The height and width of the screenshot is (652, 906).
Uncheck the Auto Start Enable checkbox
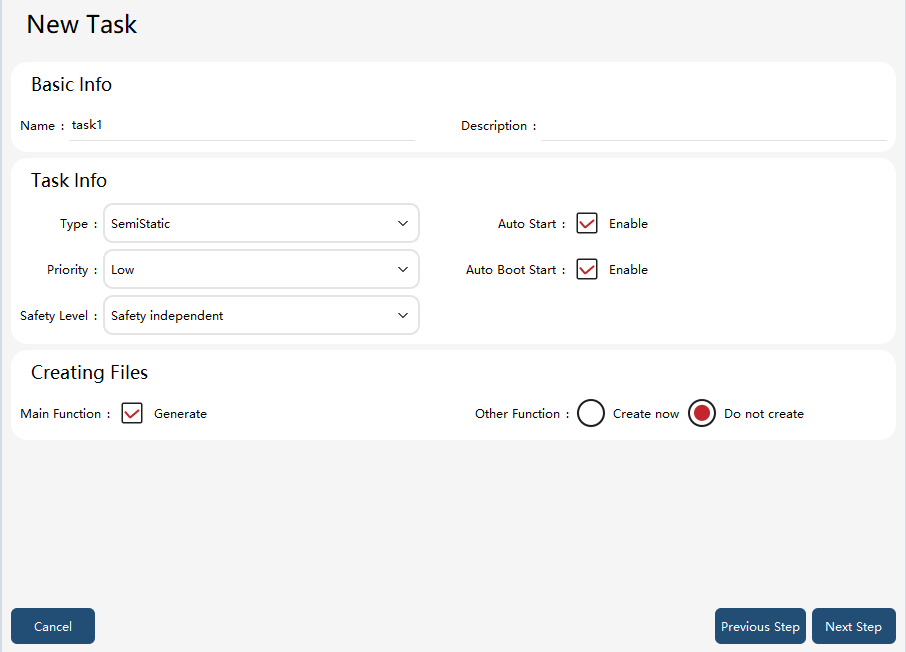586,223
